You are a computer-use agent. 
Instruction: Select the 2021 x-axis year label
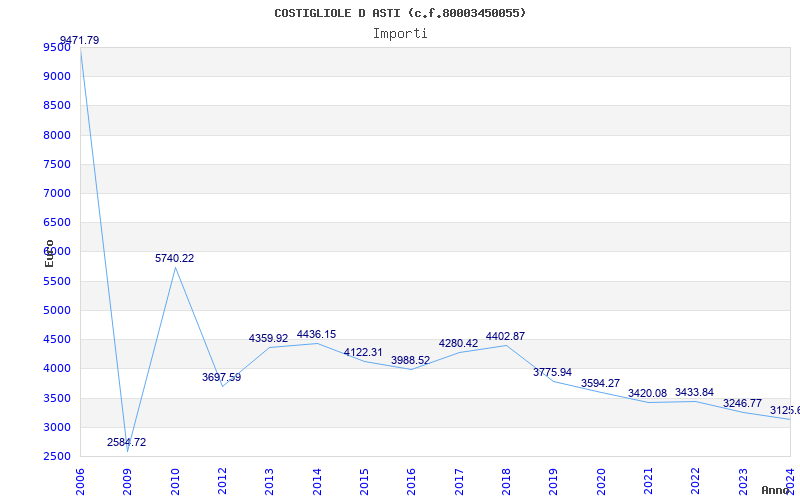point(648,482)
